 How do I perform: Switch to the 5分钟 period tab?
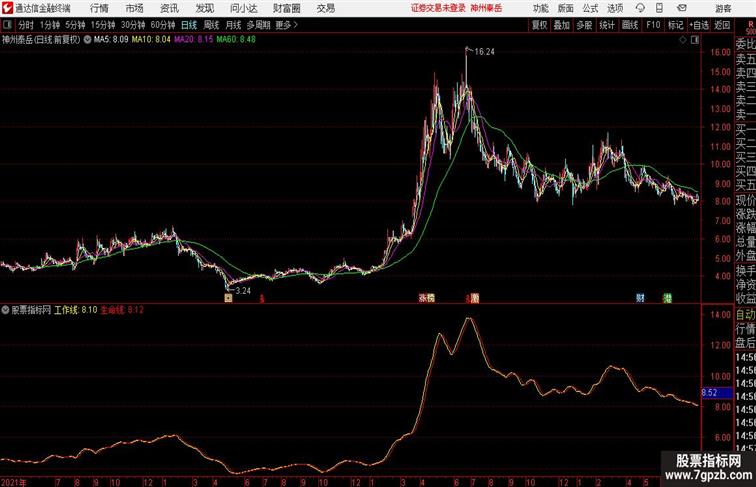[75, 25]
